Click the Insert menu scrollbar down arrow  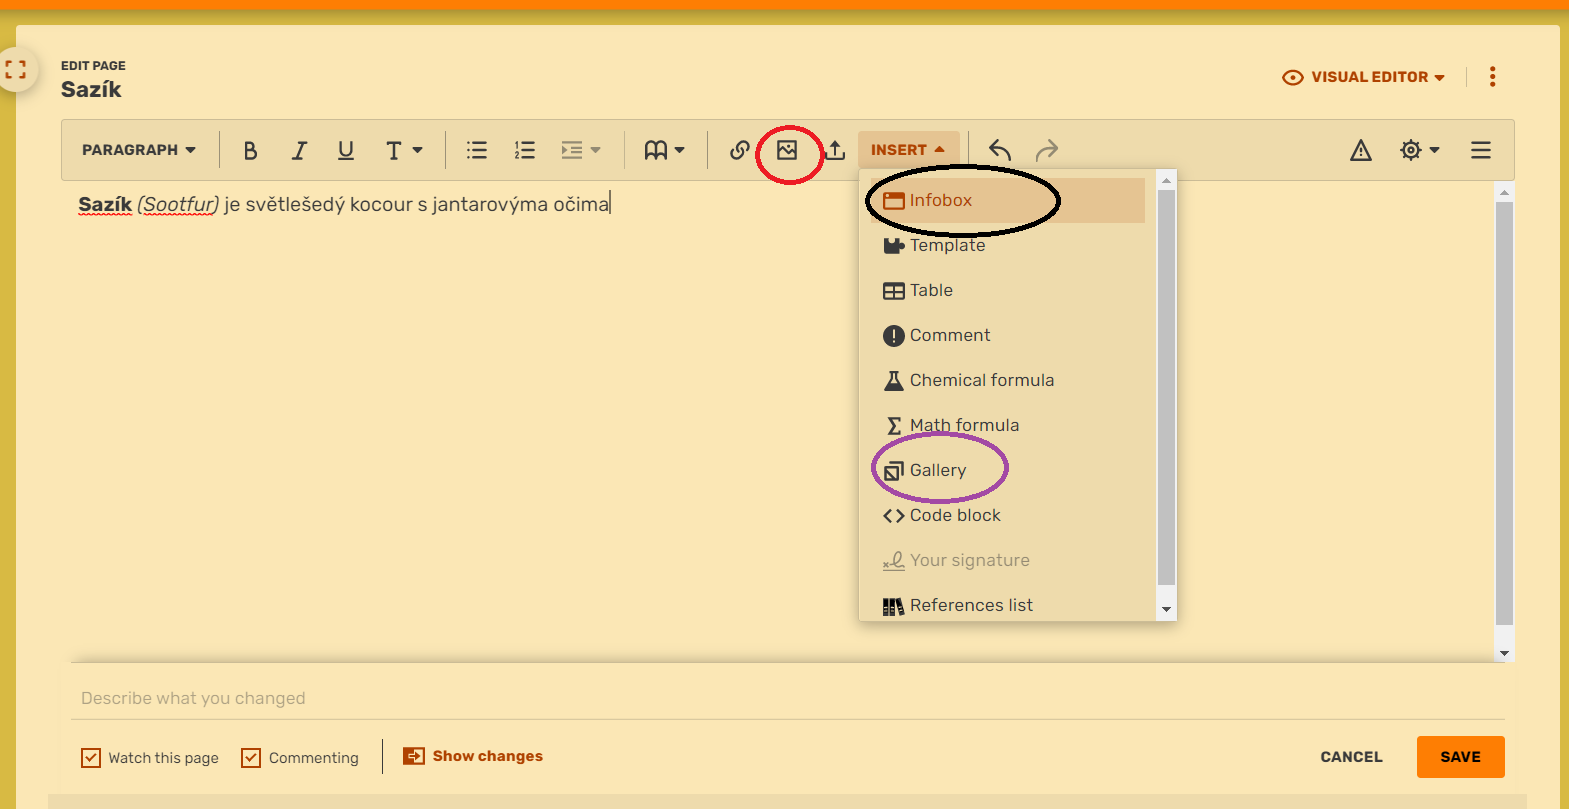1166,609
